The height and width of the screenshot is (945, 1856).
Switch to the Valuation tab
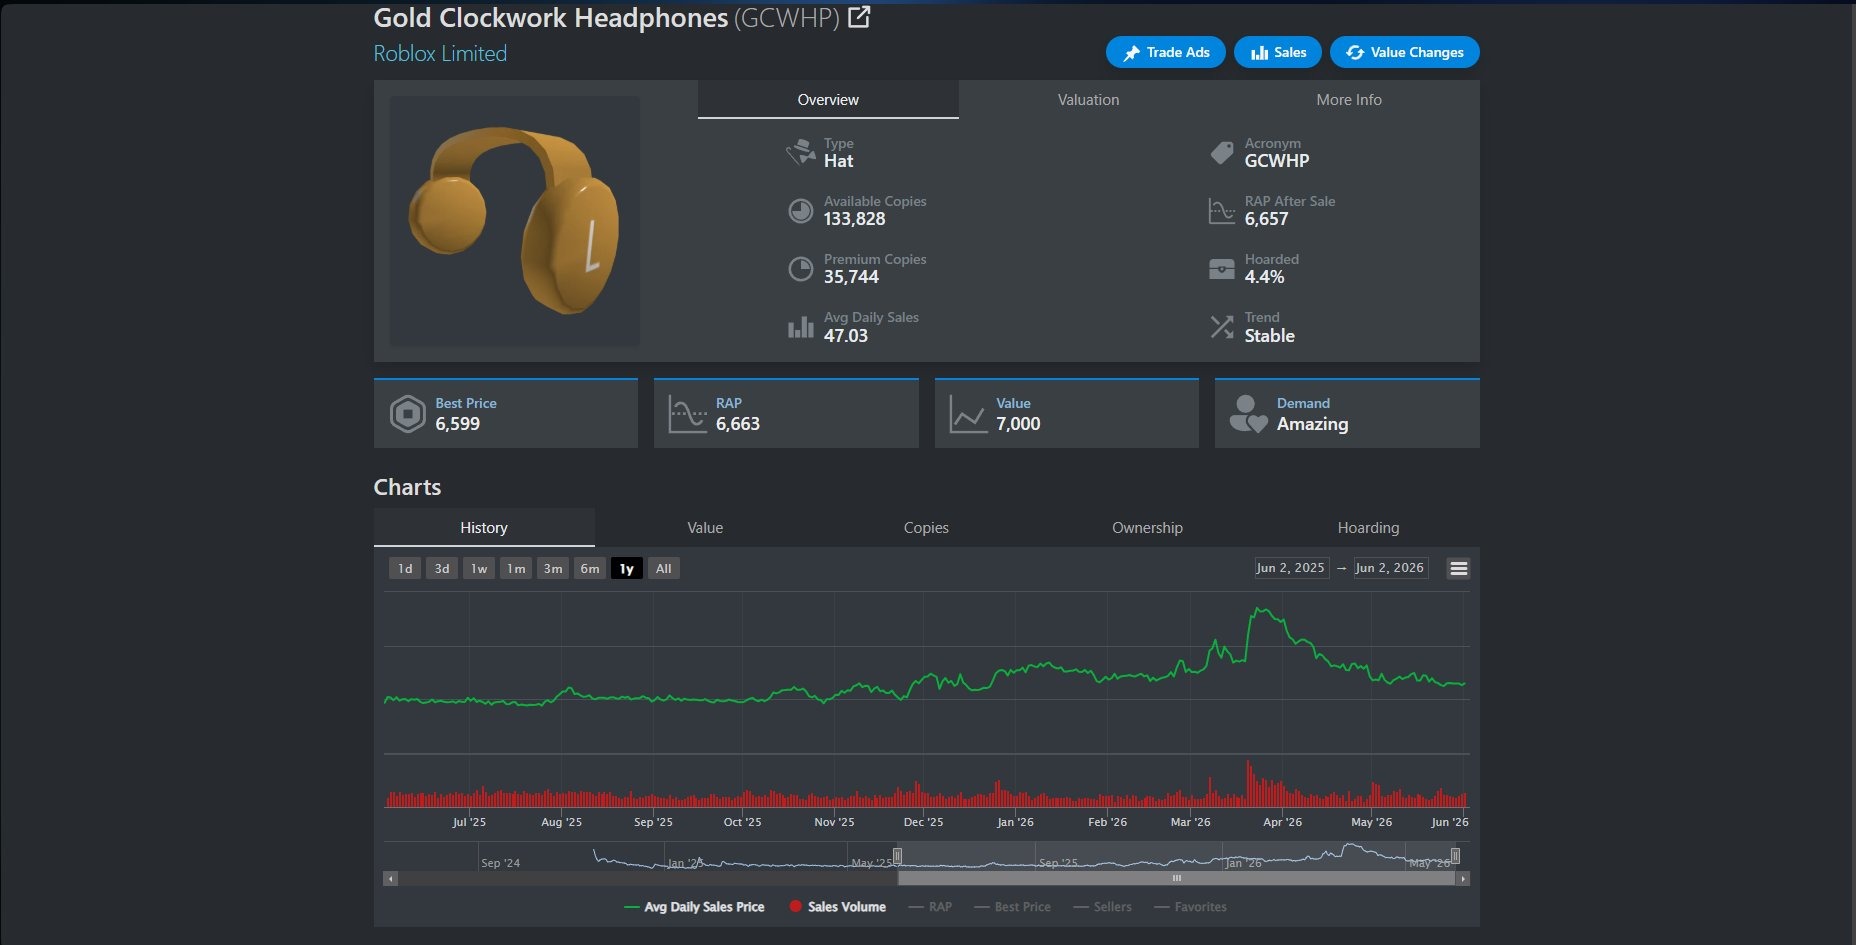pos(1088,100)
